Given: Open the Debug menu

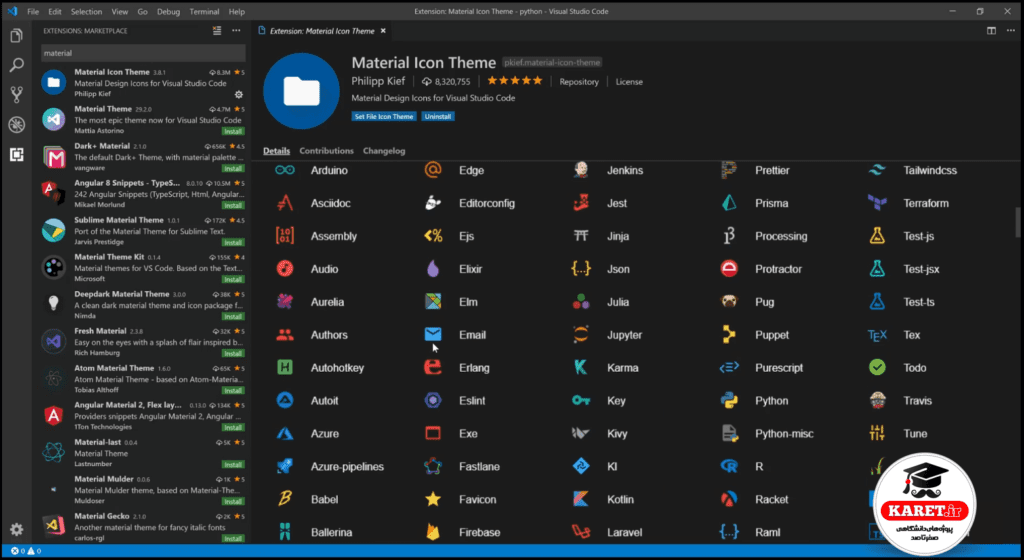Looking at the screenshot, I should pos(168,12).
